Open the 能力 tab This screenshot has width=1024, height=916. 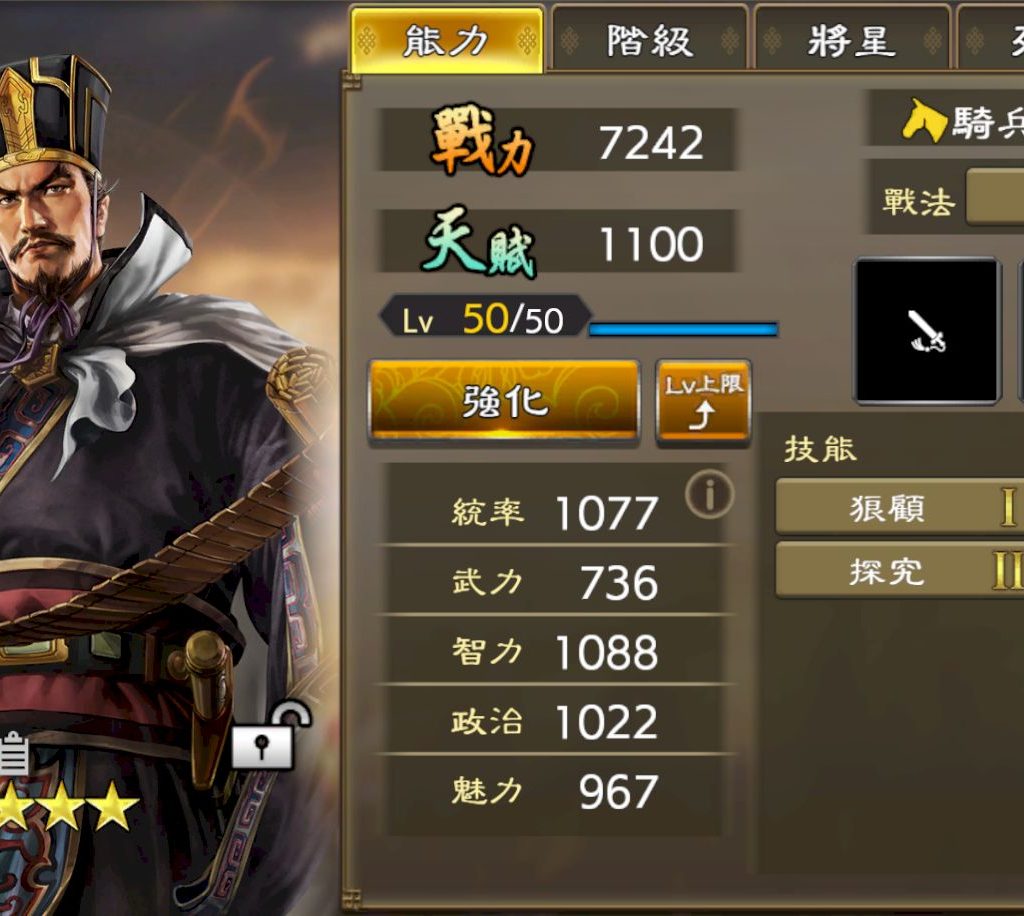(x=447, y=39)
